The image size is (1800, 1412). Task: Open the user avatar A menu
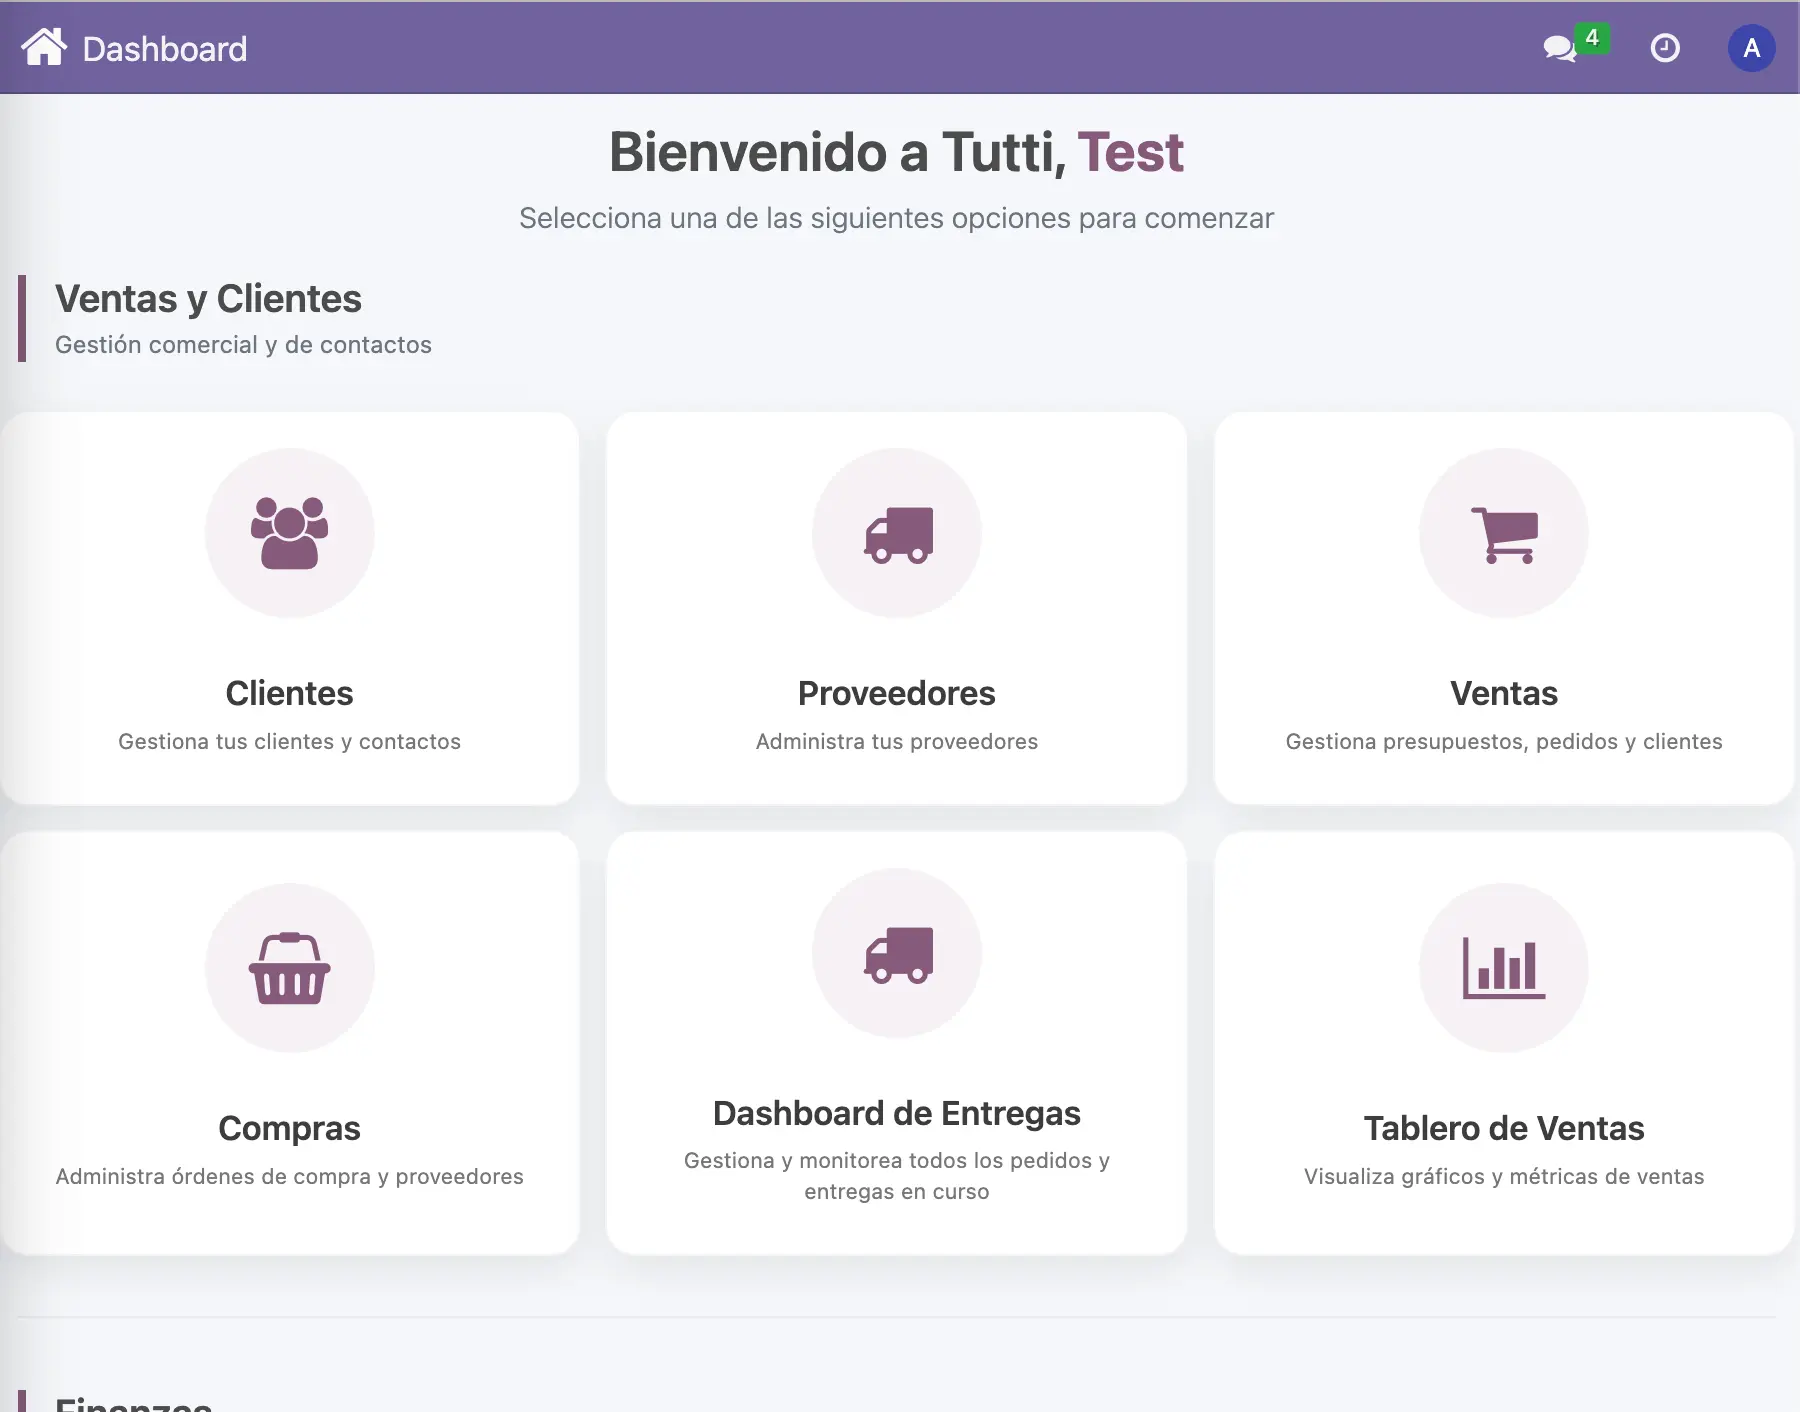(x=1751, y=48)
